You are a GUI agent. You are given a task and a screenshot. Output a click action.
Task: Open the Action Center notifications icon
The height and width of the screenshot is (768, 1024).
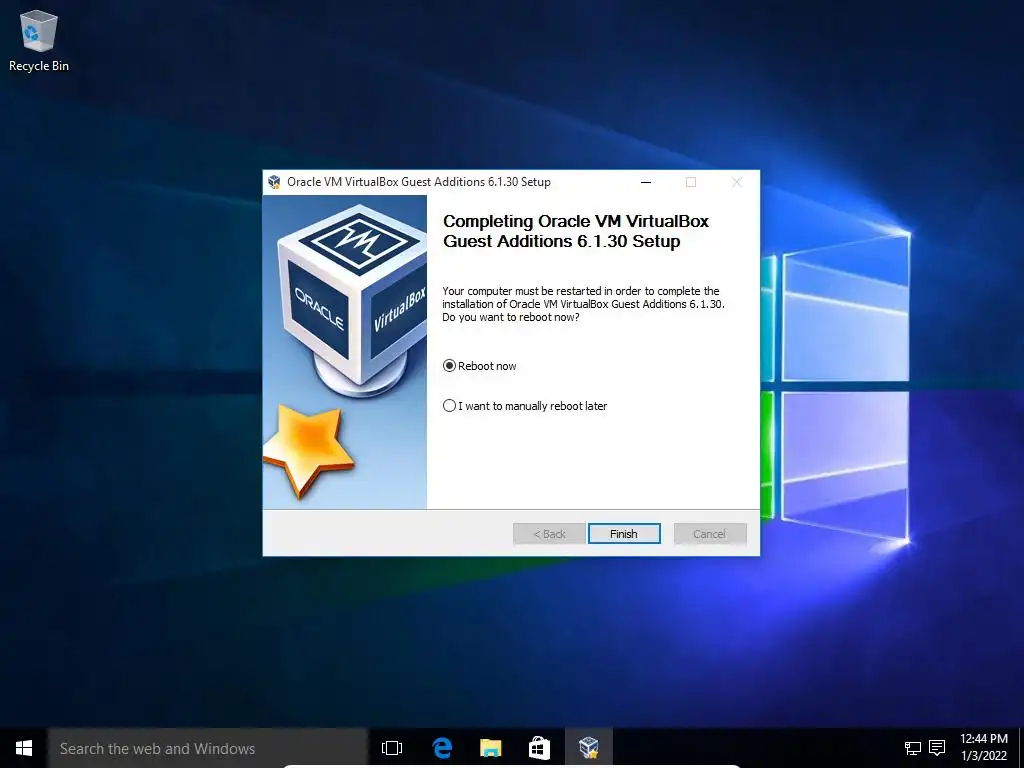(x=937, y=748)
